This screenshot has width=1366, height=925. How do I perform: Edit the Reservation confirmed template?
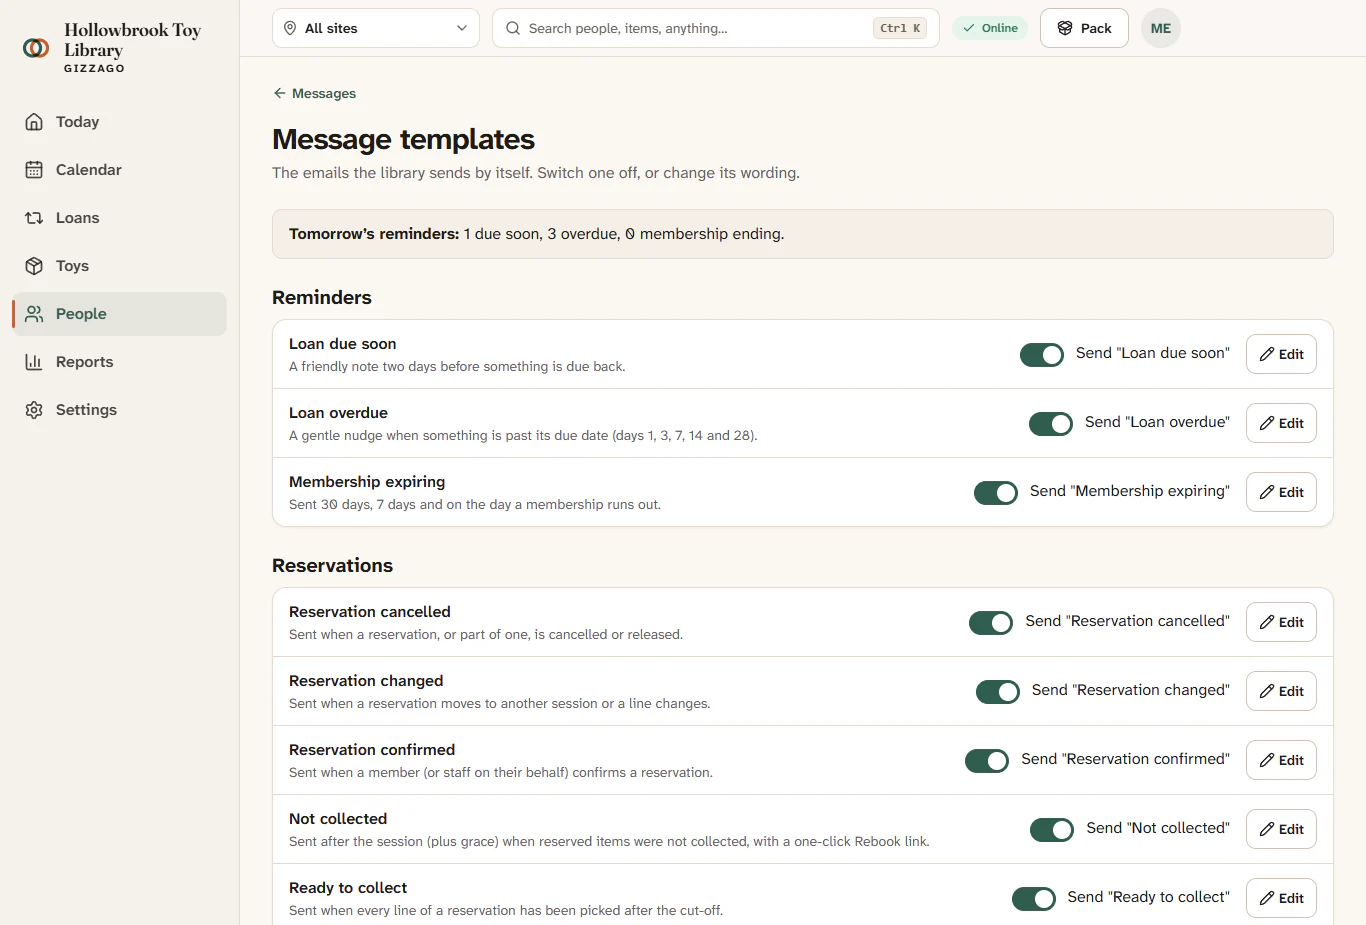pos(1281,760)
